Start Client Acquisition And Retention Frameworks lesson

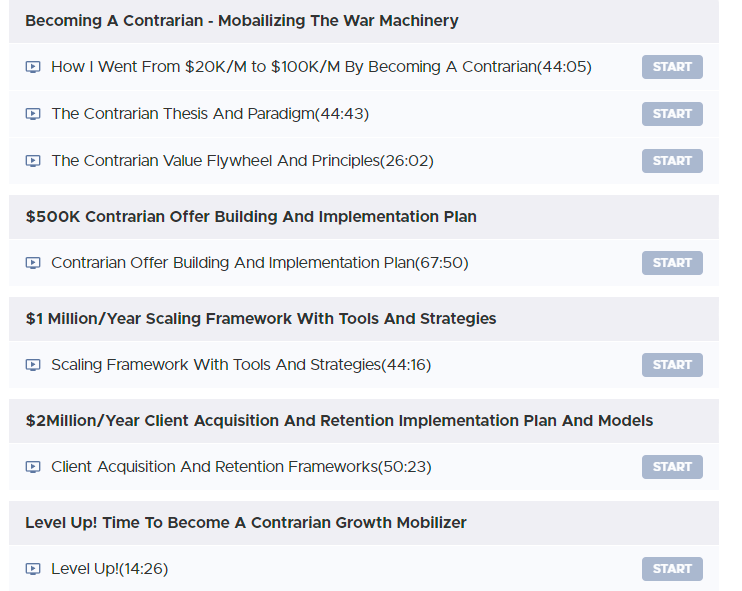[x=672, y=467]
